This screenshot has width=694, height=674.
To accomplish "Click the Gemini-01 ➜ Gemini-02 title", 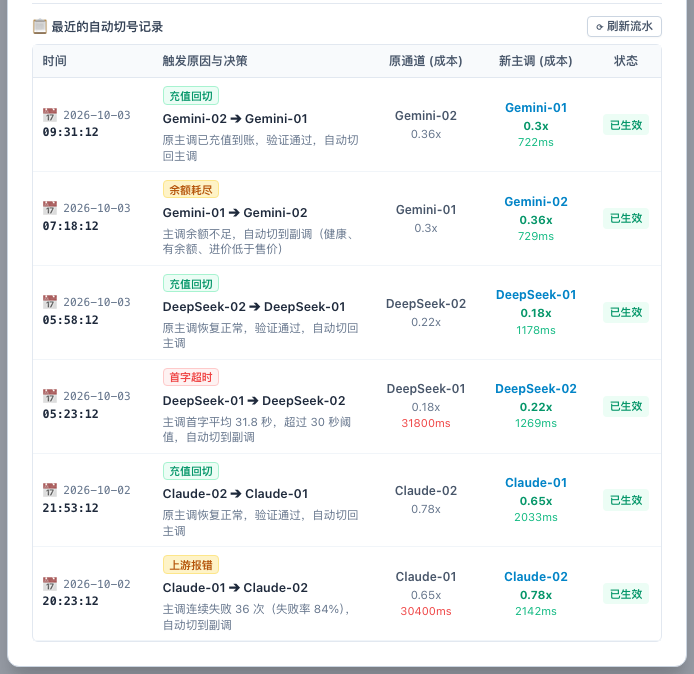I will click(235, 212).
